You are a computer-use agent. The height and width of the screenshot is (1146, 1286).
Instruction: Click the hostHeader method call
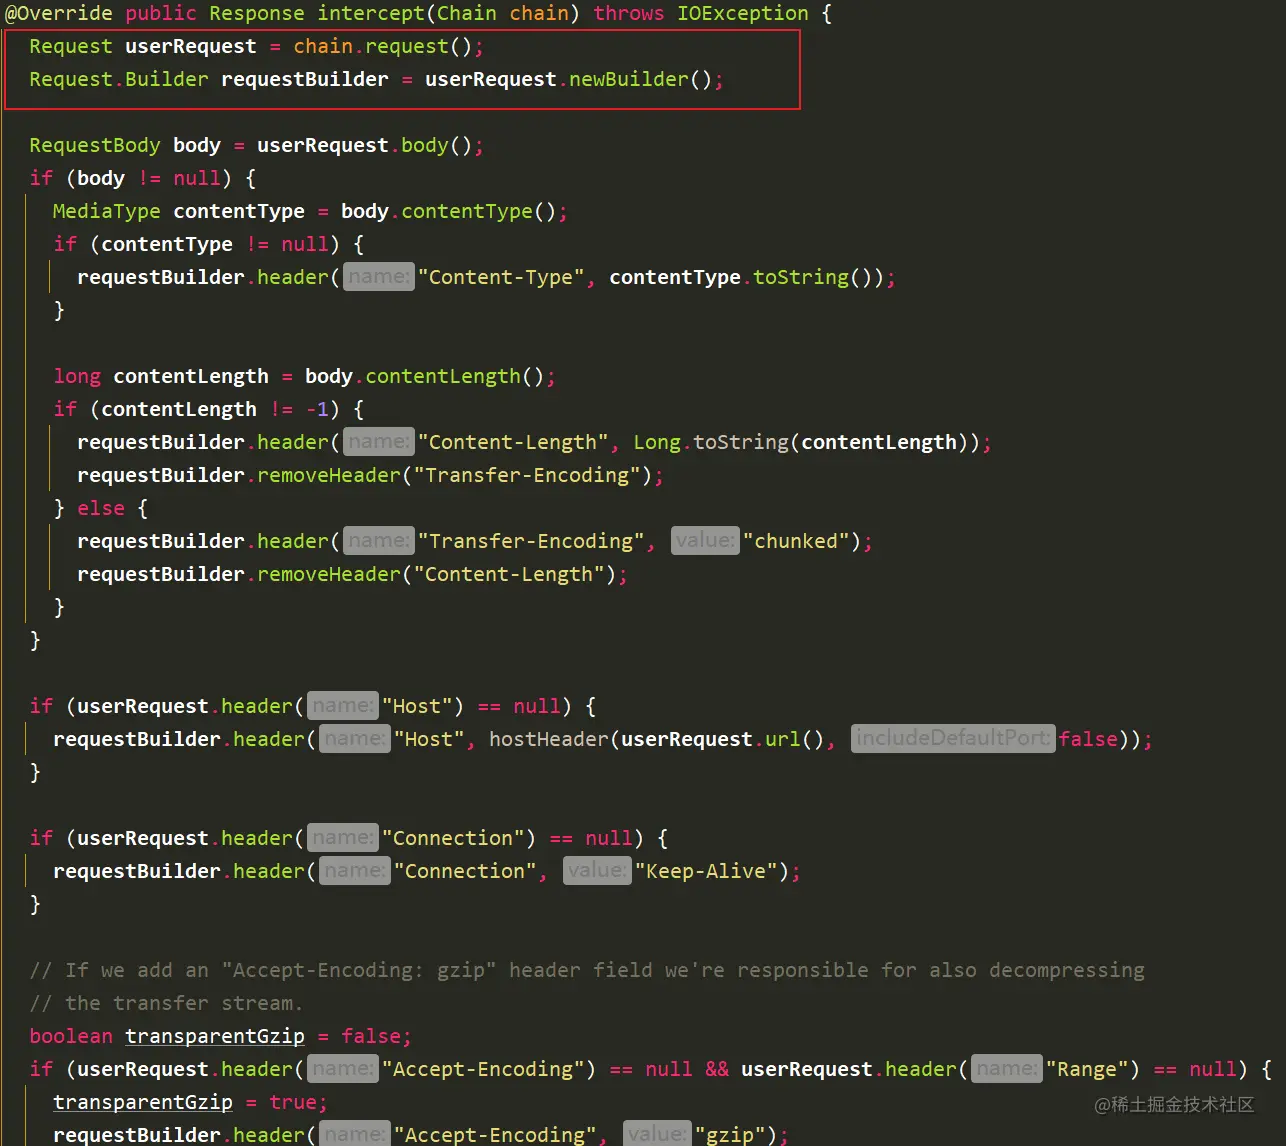point(548,739)
